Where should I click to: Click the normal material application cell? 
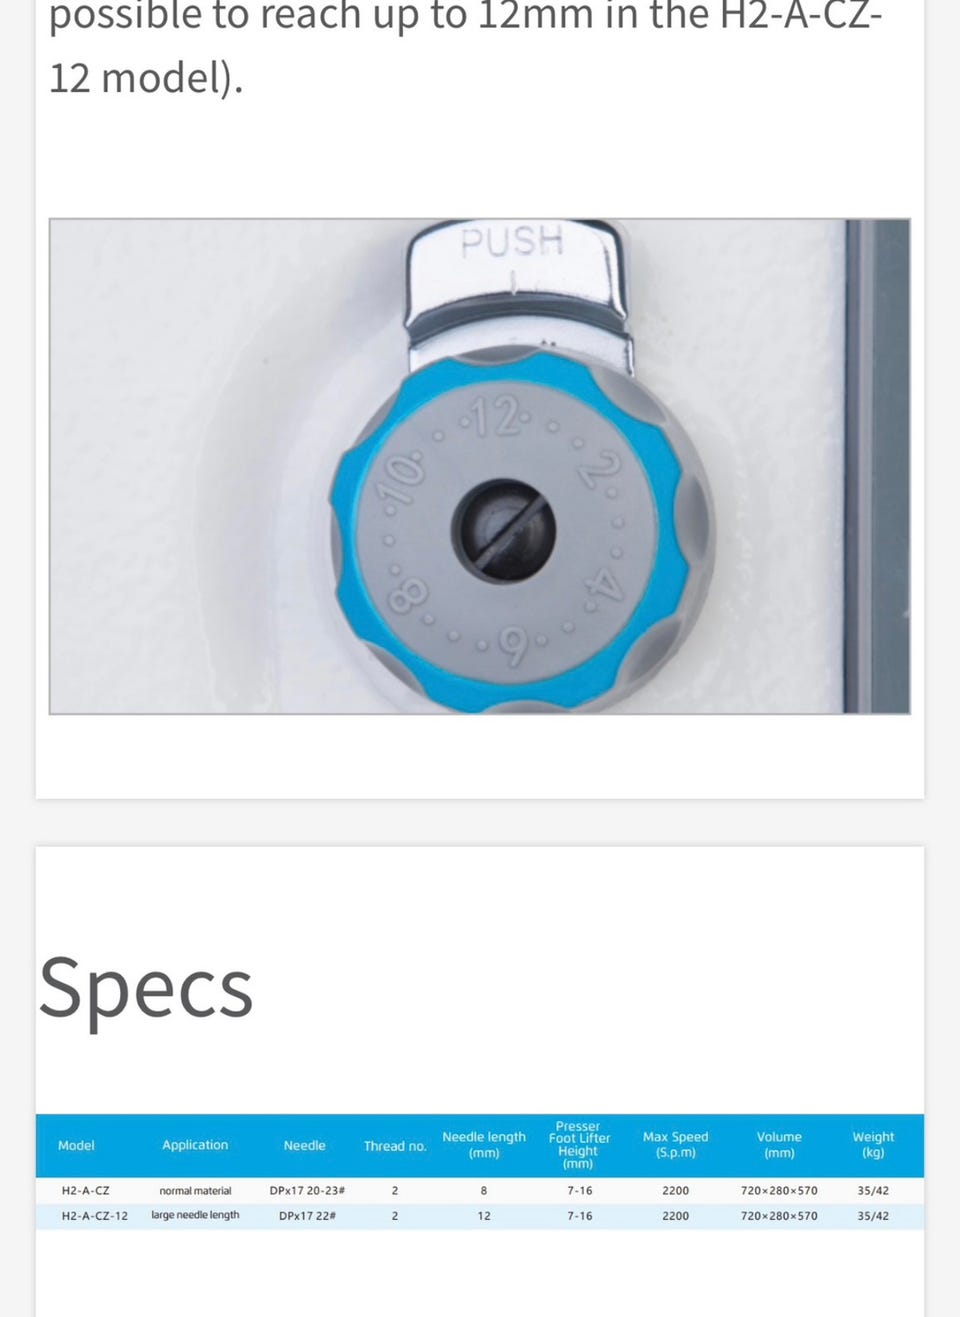(x=195, y=1191)
